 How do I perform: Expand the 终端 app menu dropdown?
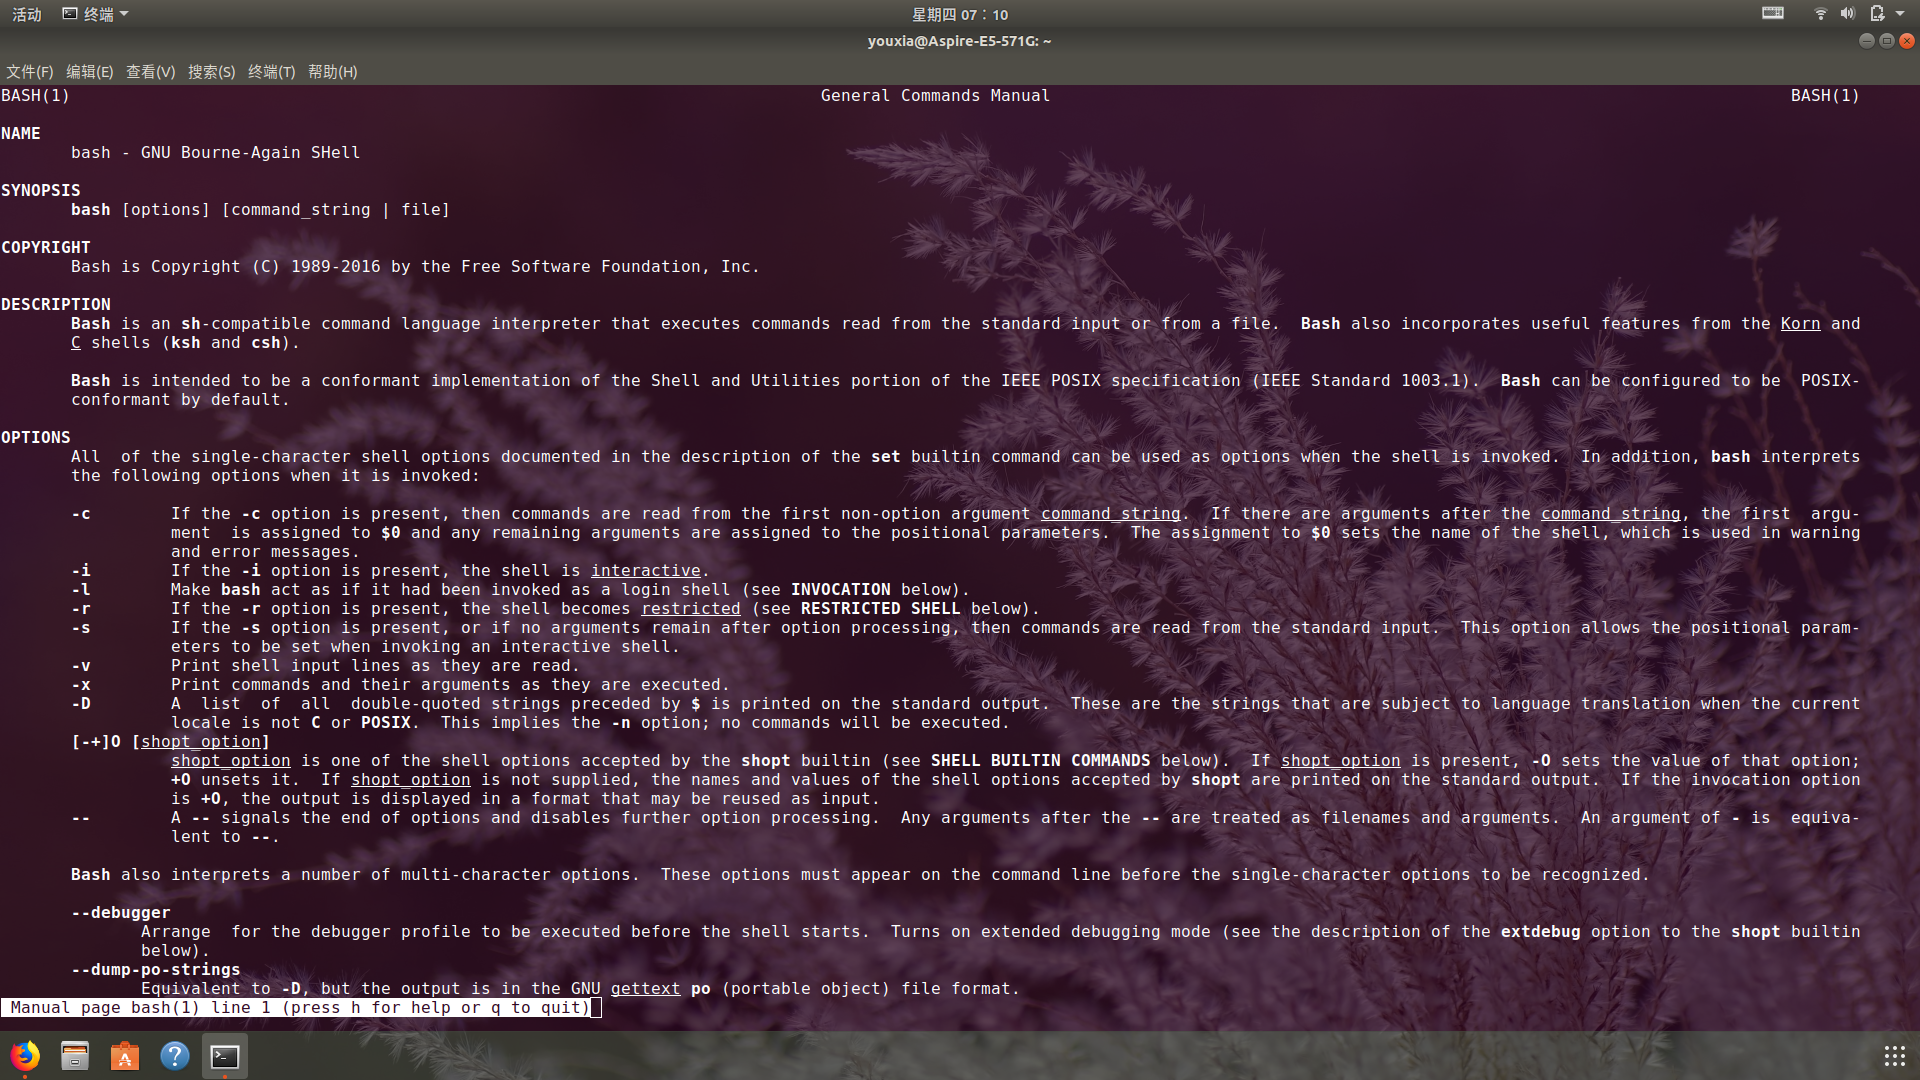96,14
